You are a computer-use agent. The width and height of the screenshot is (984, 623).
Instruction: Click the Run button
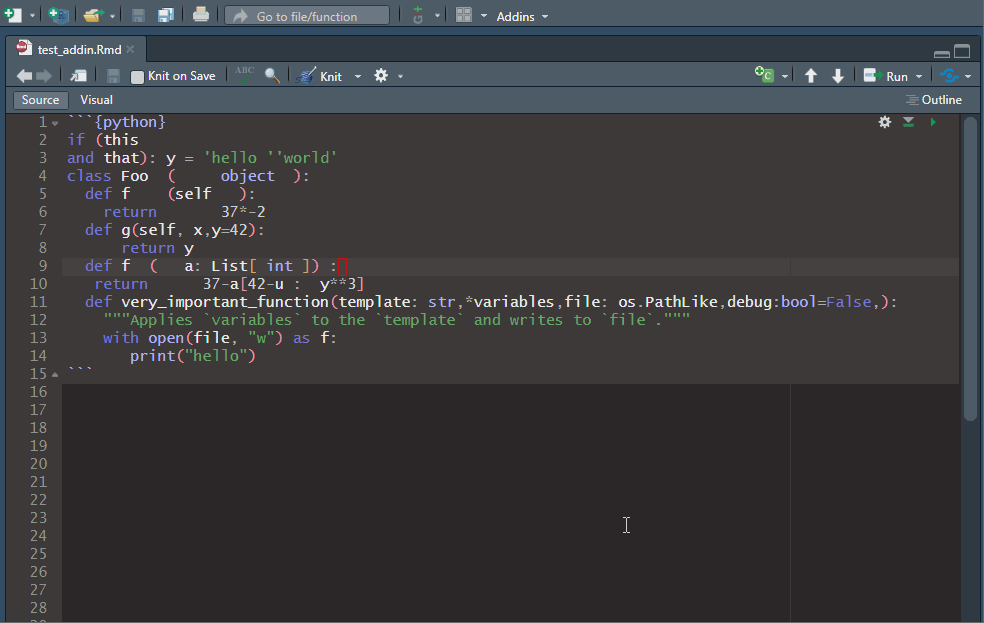pyautogui.click(x=885, y=76)
